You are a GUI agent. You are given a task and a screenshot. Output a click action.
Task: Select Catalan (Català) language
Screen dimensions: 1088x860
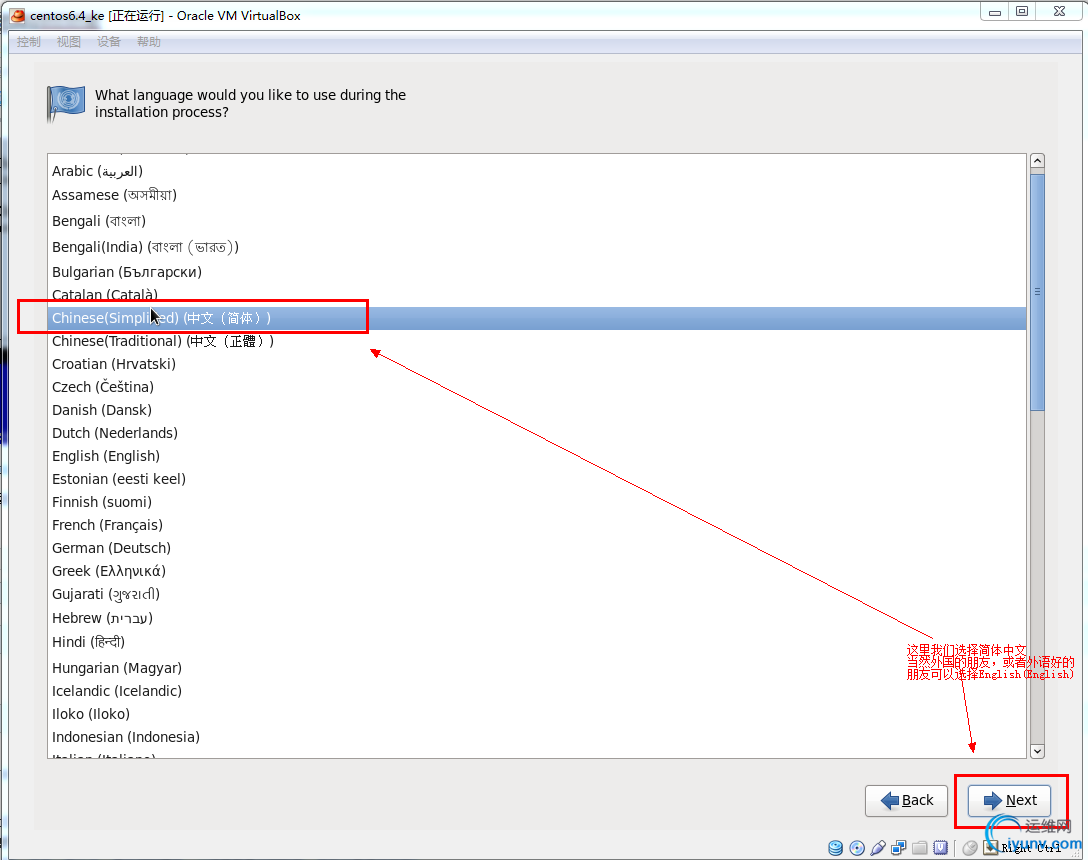(x=536, y=294)
